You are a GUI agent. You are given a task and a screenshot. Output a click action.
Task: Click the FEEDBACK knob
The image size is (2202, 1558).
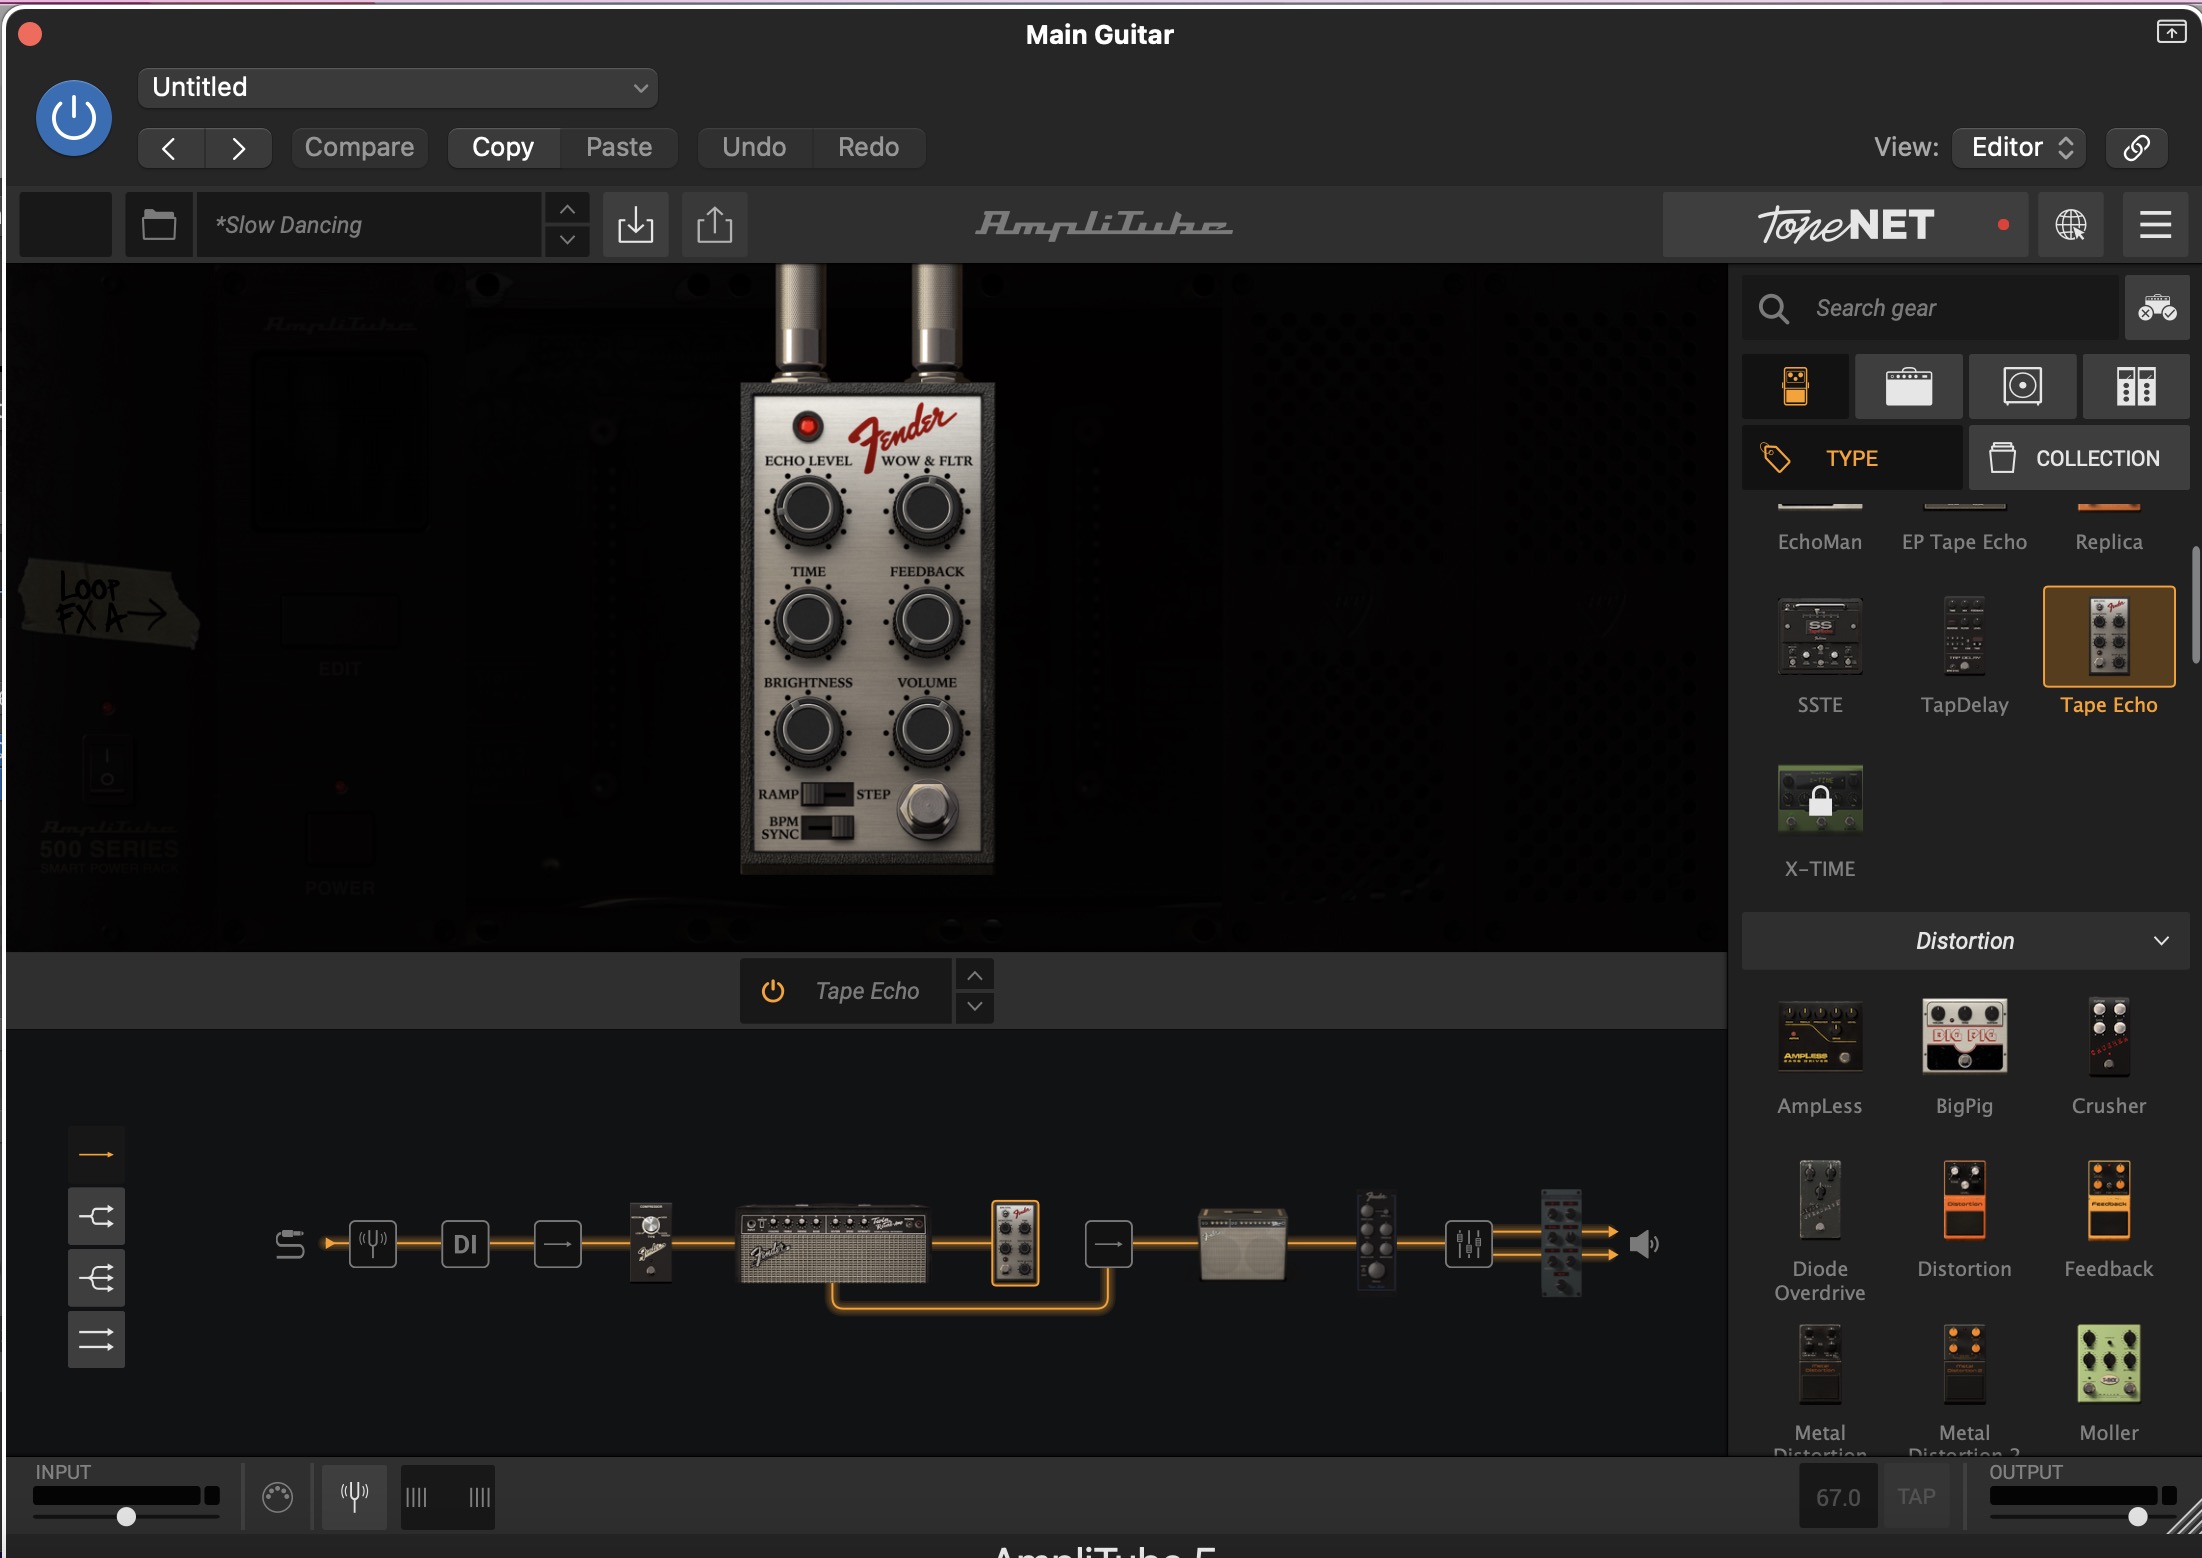[927, 621]
